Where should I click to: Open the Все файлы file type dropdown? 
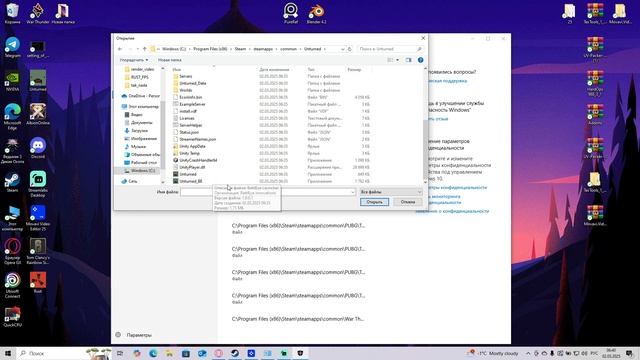tap(391, 192)
